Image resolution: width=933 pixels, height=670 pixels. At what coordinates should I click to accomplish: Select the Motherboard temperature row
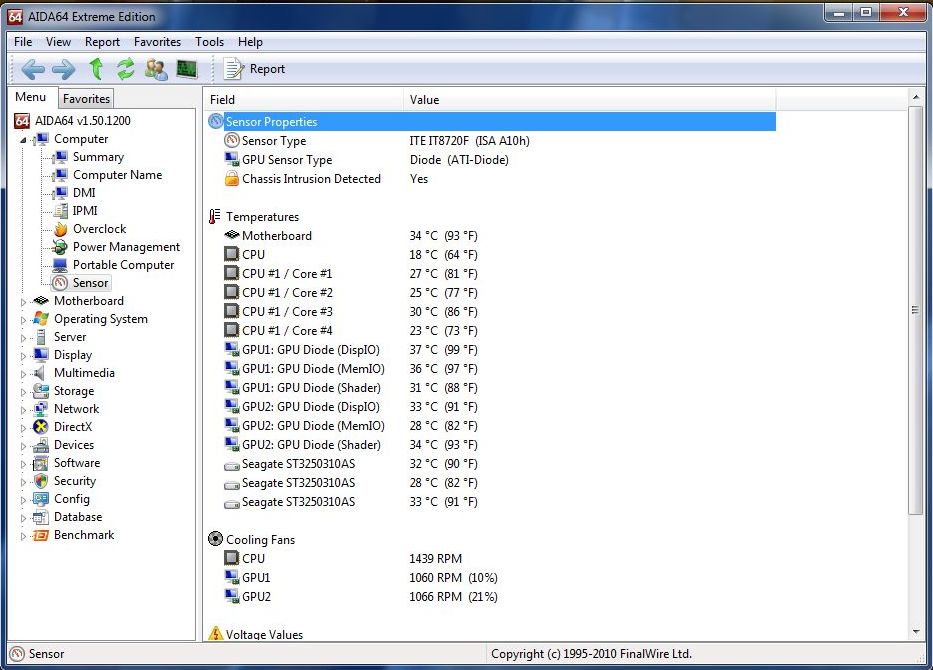[x=491, y=236]
